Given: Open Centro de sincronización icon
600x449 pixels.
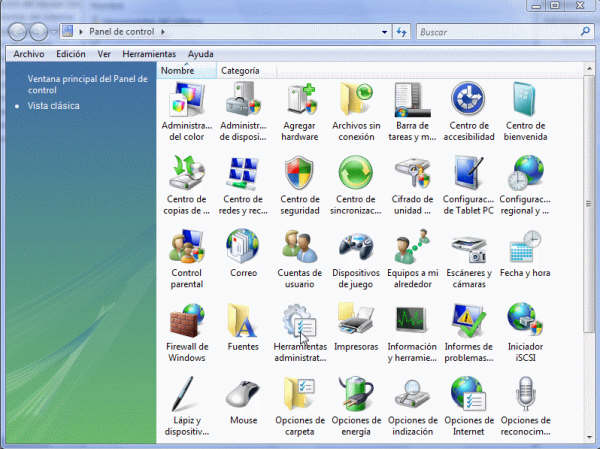Looking at the screenshot, I should point(356,173).
